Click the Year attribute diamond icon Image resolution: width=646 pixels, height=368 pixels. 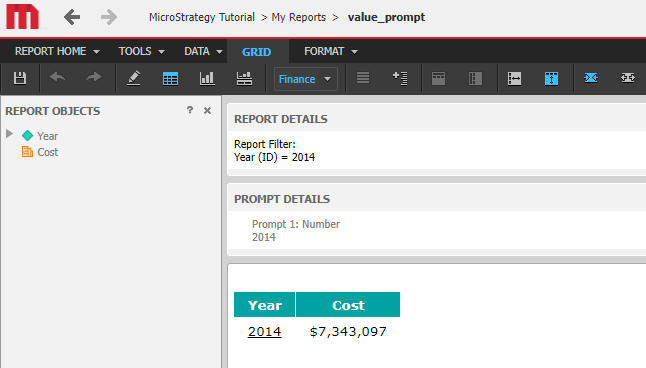pos(27,136)
